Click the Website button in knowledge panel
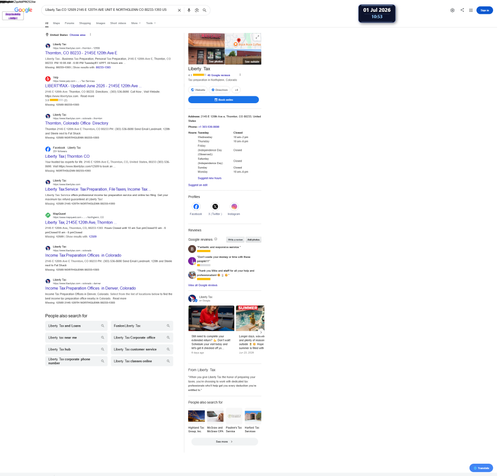 (198, 90)
